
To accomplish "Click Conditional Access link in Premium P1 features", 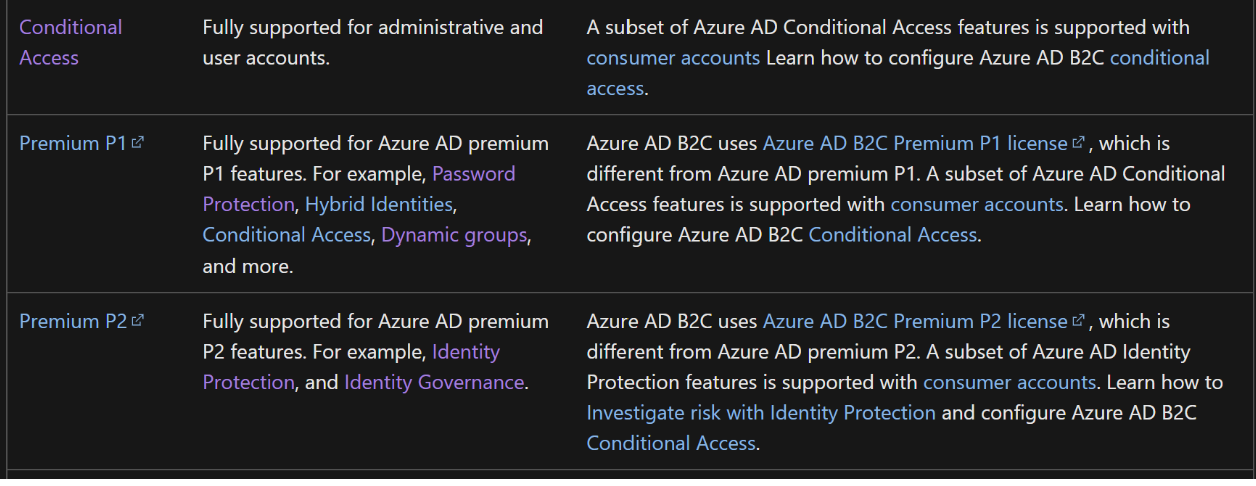I will [x=286, y=234].
